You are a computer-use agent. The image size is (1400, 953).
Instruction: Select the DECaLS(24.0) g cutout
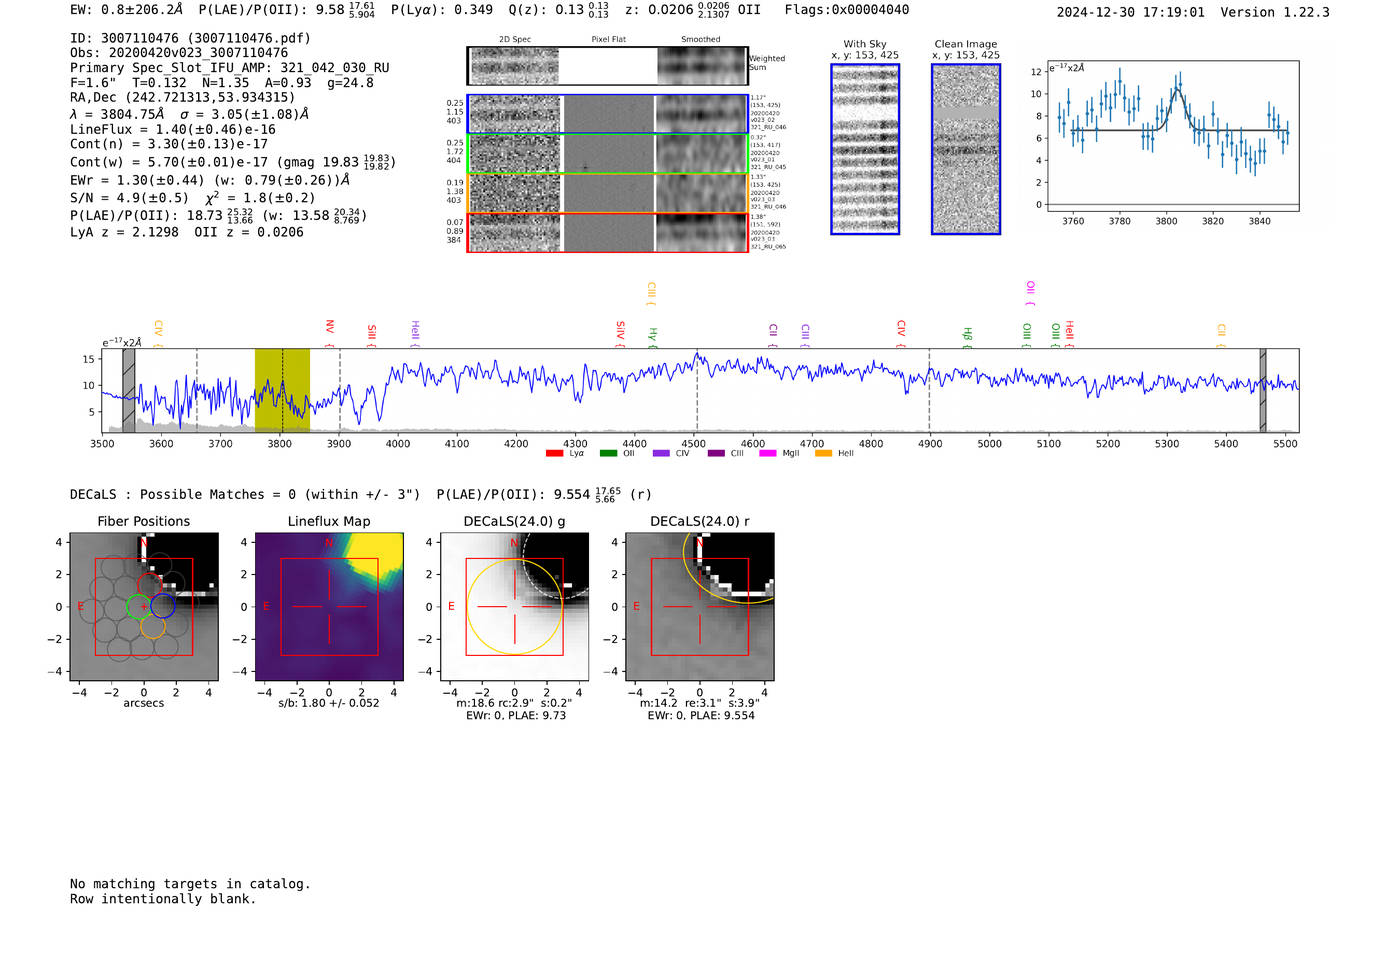[x=515, y=607]
